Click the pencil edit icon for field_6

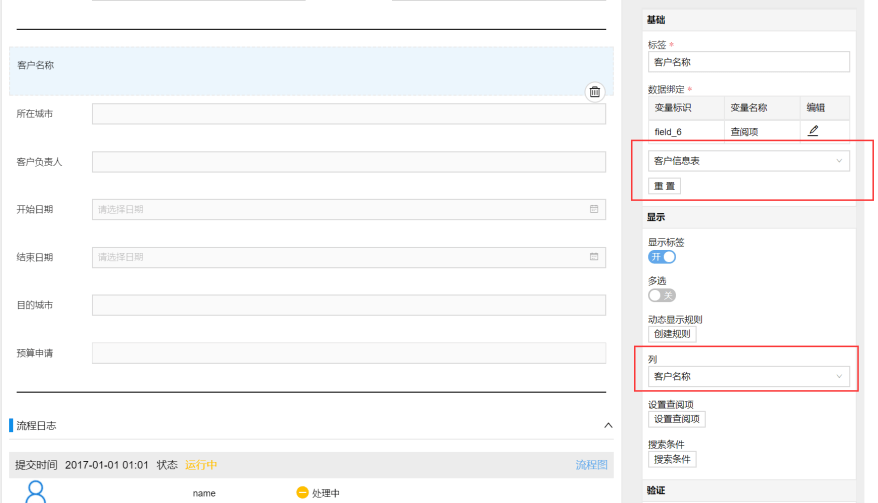(813, 131)
